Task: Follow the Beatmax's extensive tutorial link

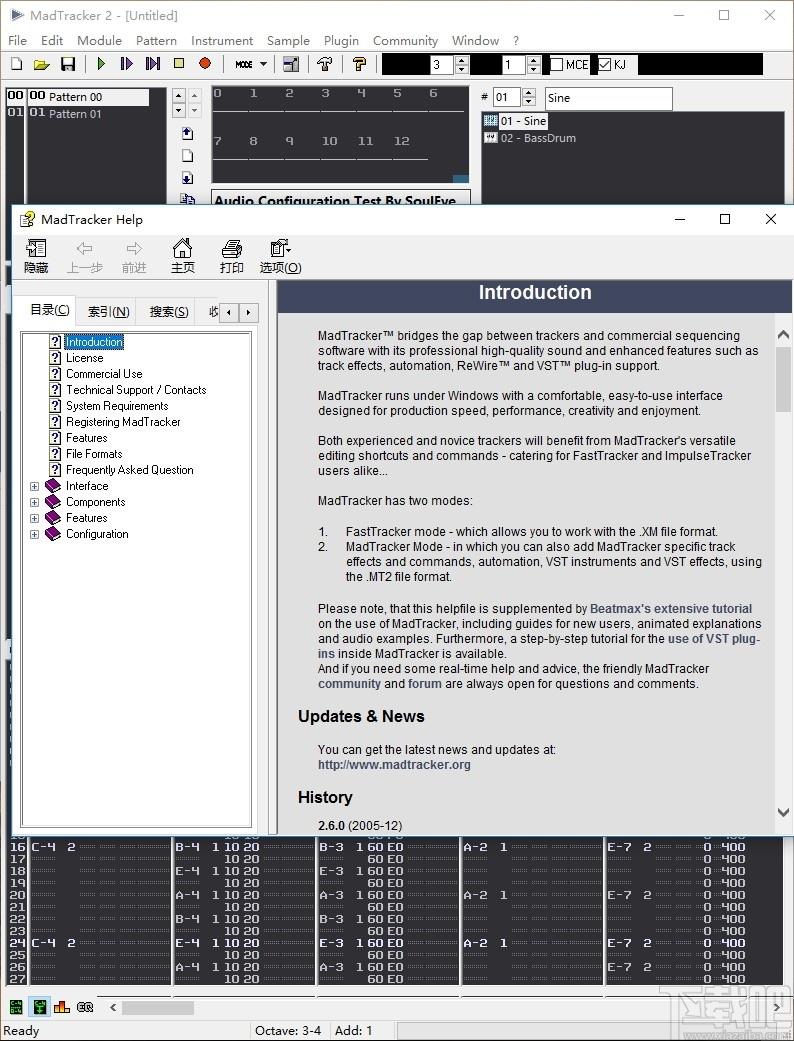Action: (671, 609)
